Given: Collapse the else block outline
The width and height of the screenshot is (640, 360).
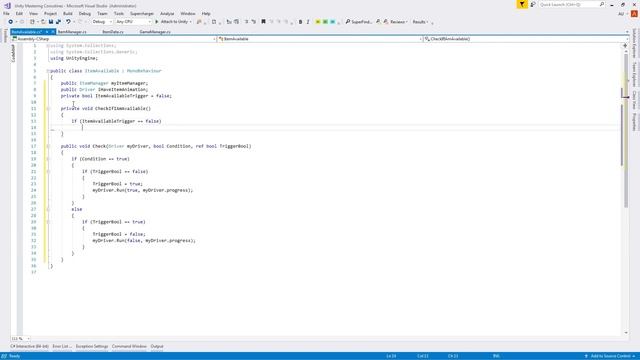Looking at the screenshot, I should [48, 209].
